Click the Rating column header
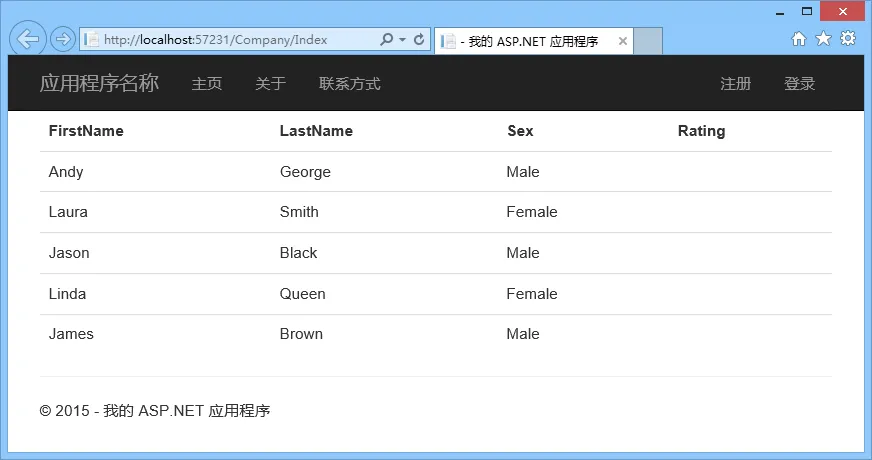This screenshot has width=872, height=460. (x=701, y=131)
